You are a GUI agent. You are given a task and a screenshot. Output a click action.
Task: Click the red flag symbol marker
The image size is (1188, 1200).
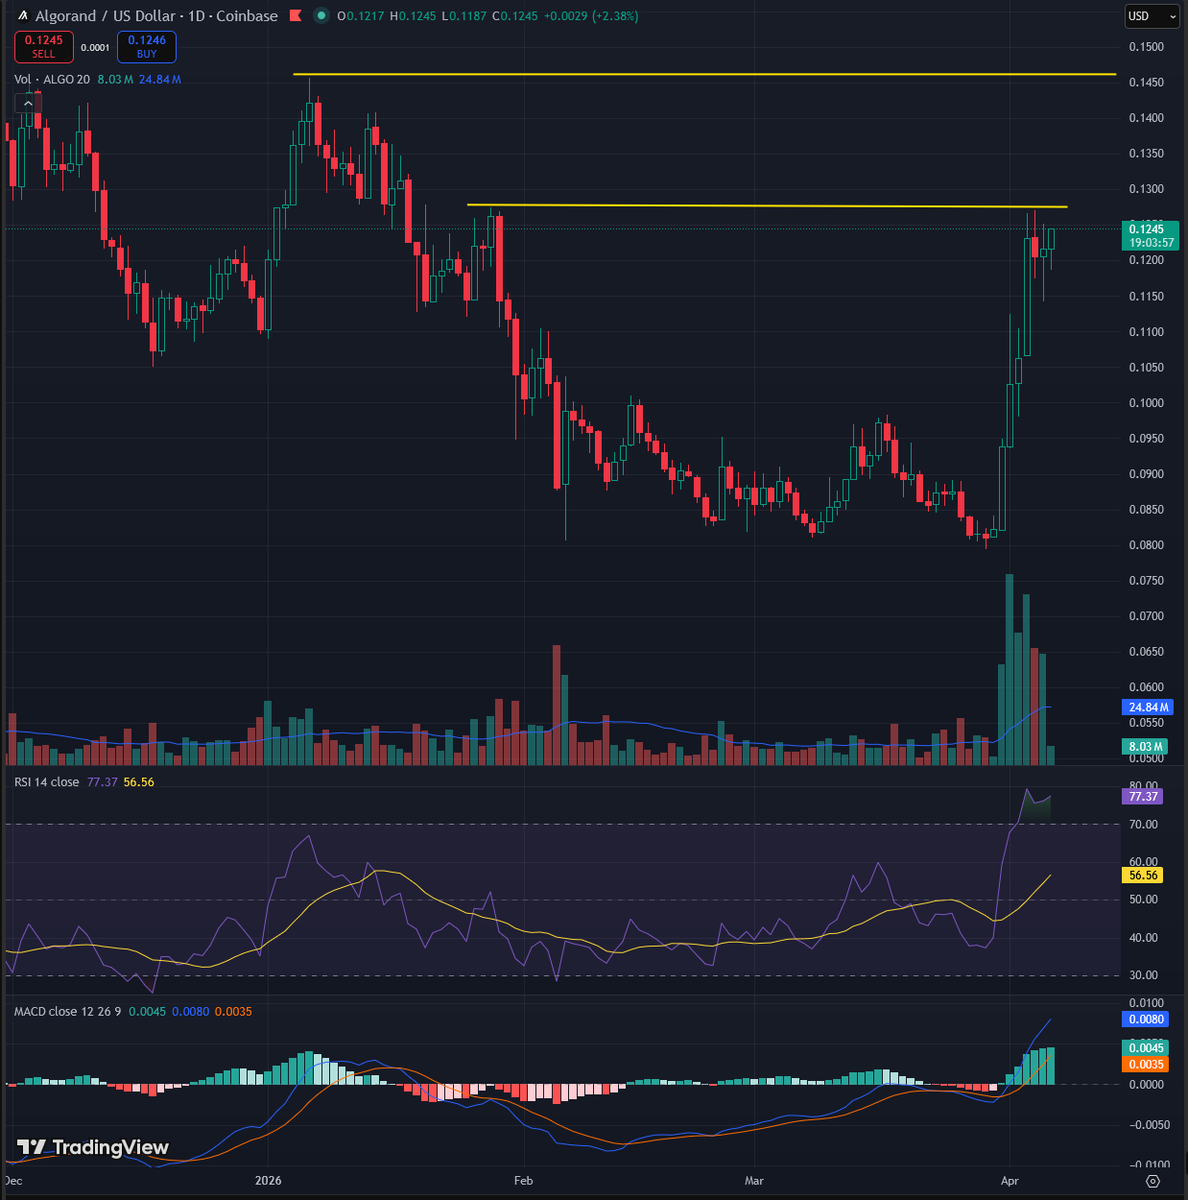[295, 16]
